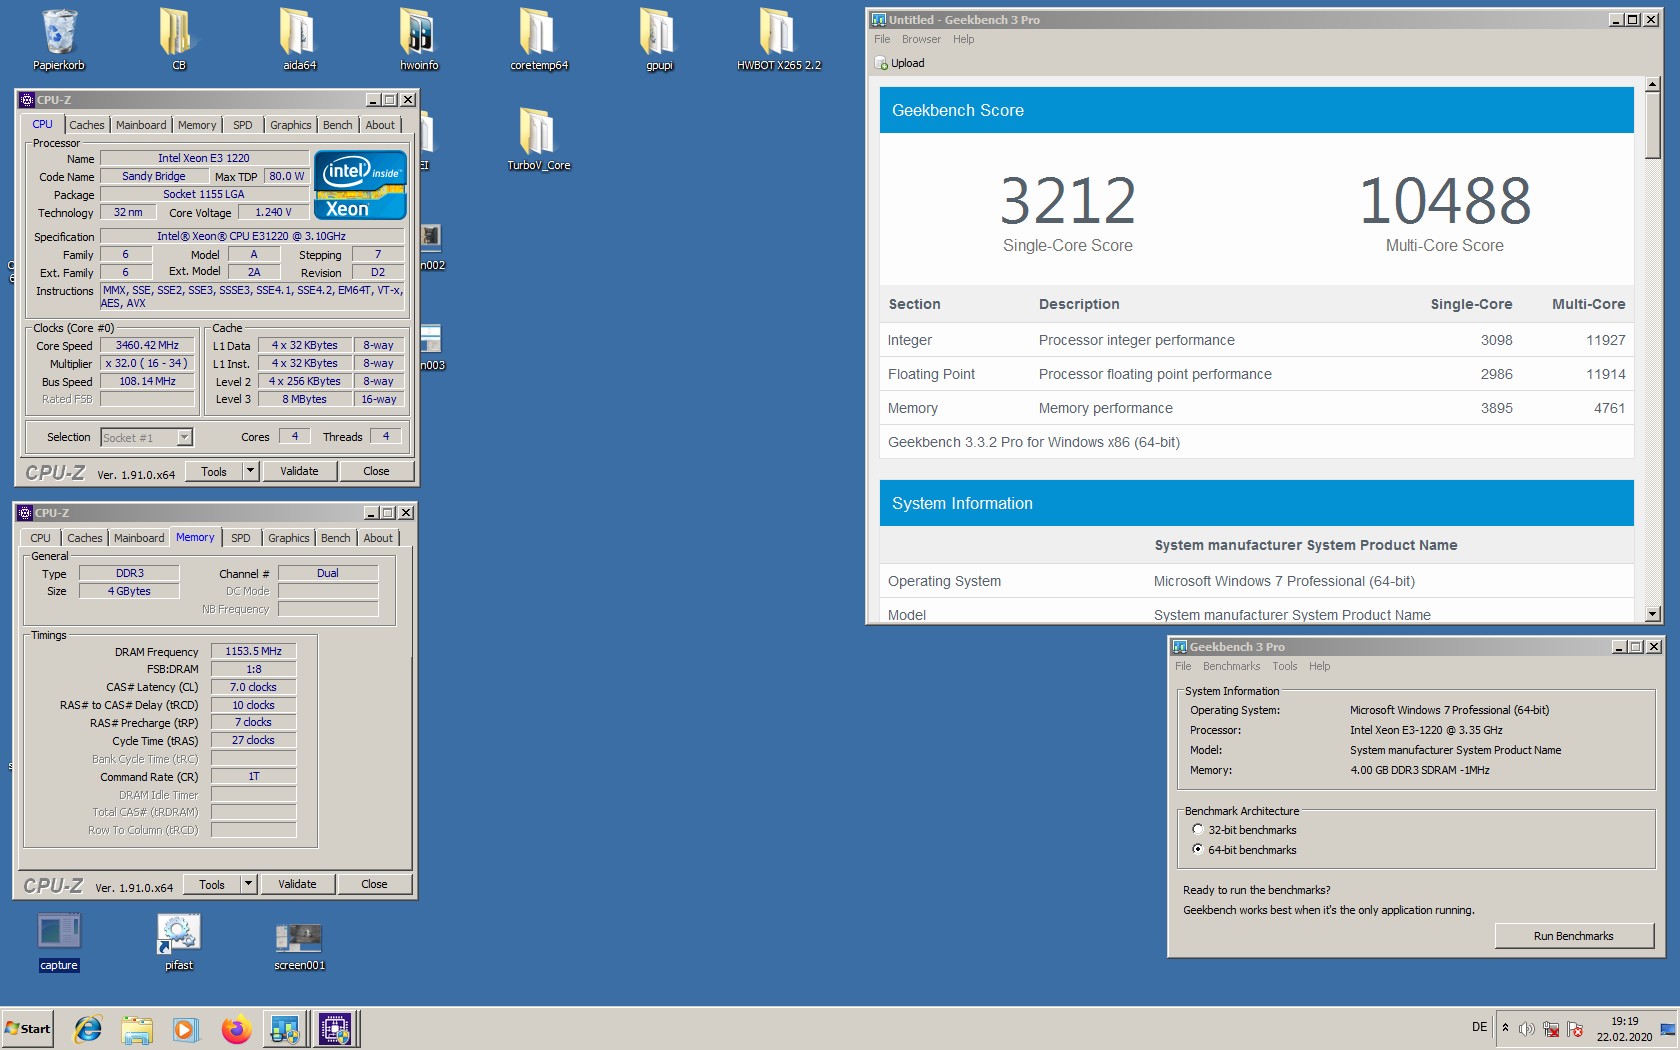The width and height of the screenshot is (1680, 1050).
Task: Open Windows Explorer from taskbar
Action: click(x=137, y=1028)
